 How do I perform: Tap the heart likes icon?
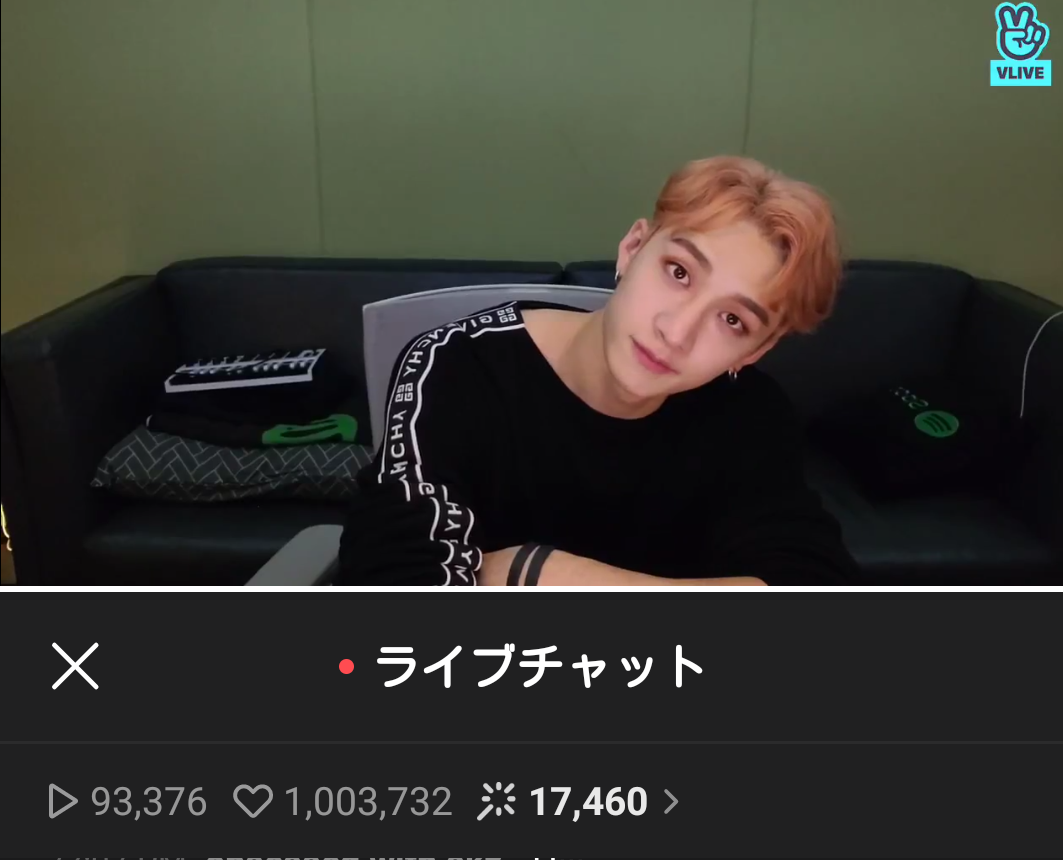tap(253, 801)
